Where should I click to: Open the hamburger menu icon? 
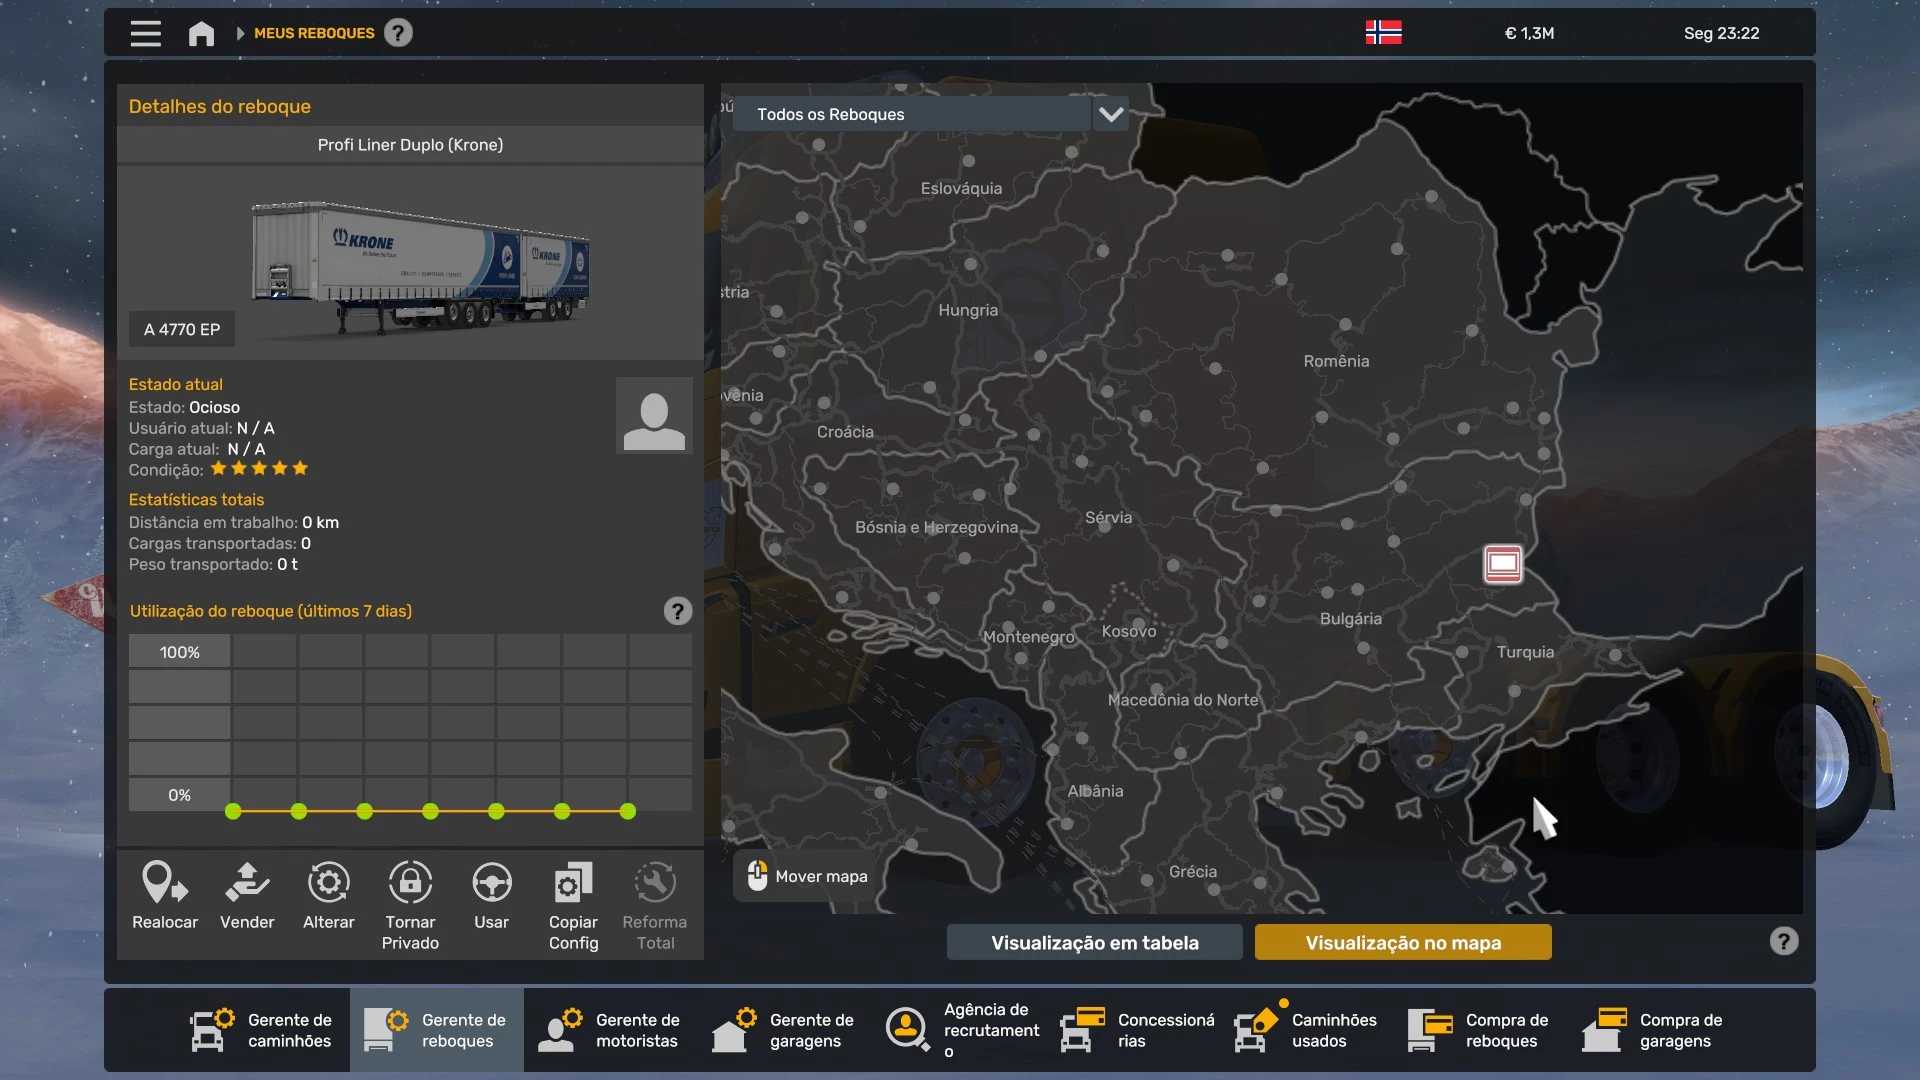tap(146, 34)
